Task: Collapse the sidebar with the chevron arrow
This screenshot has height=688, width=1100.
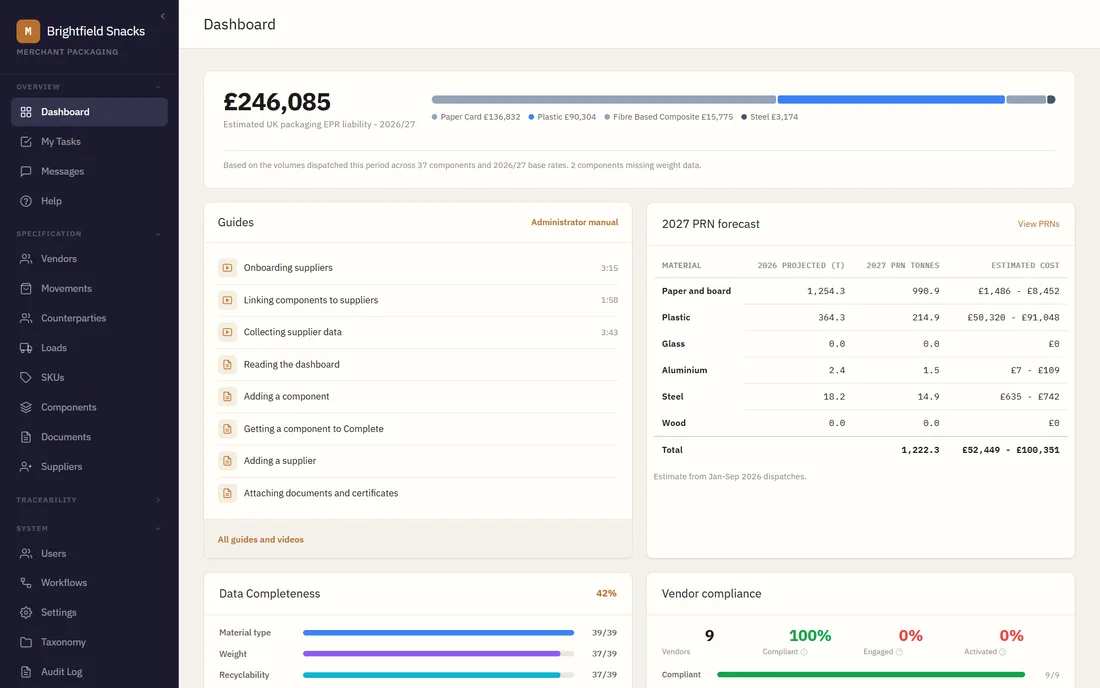Action: pos(163,16)
